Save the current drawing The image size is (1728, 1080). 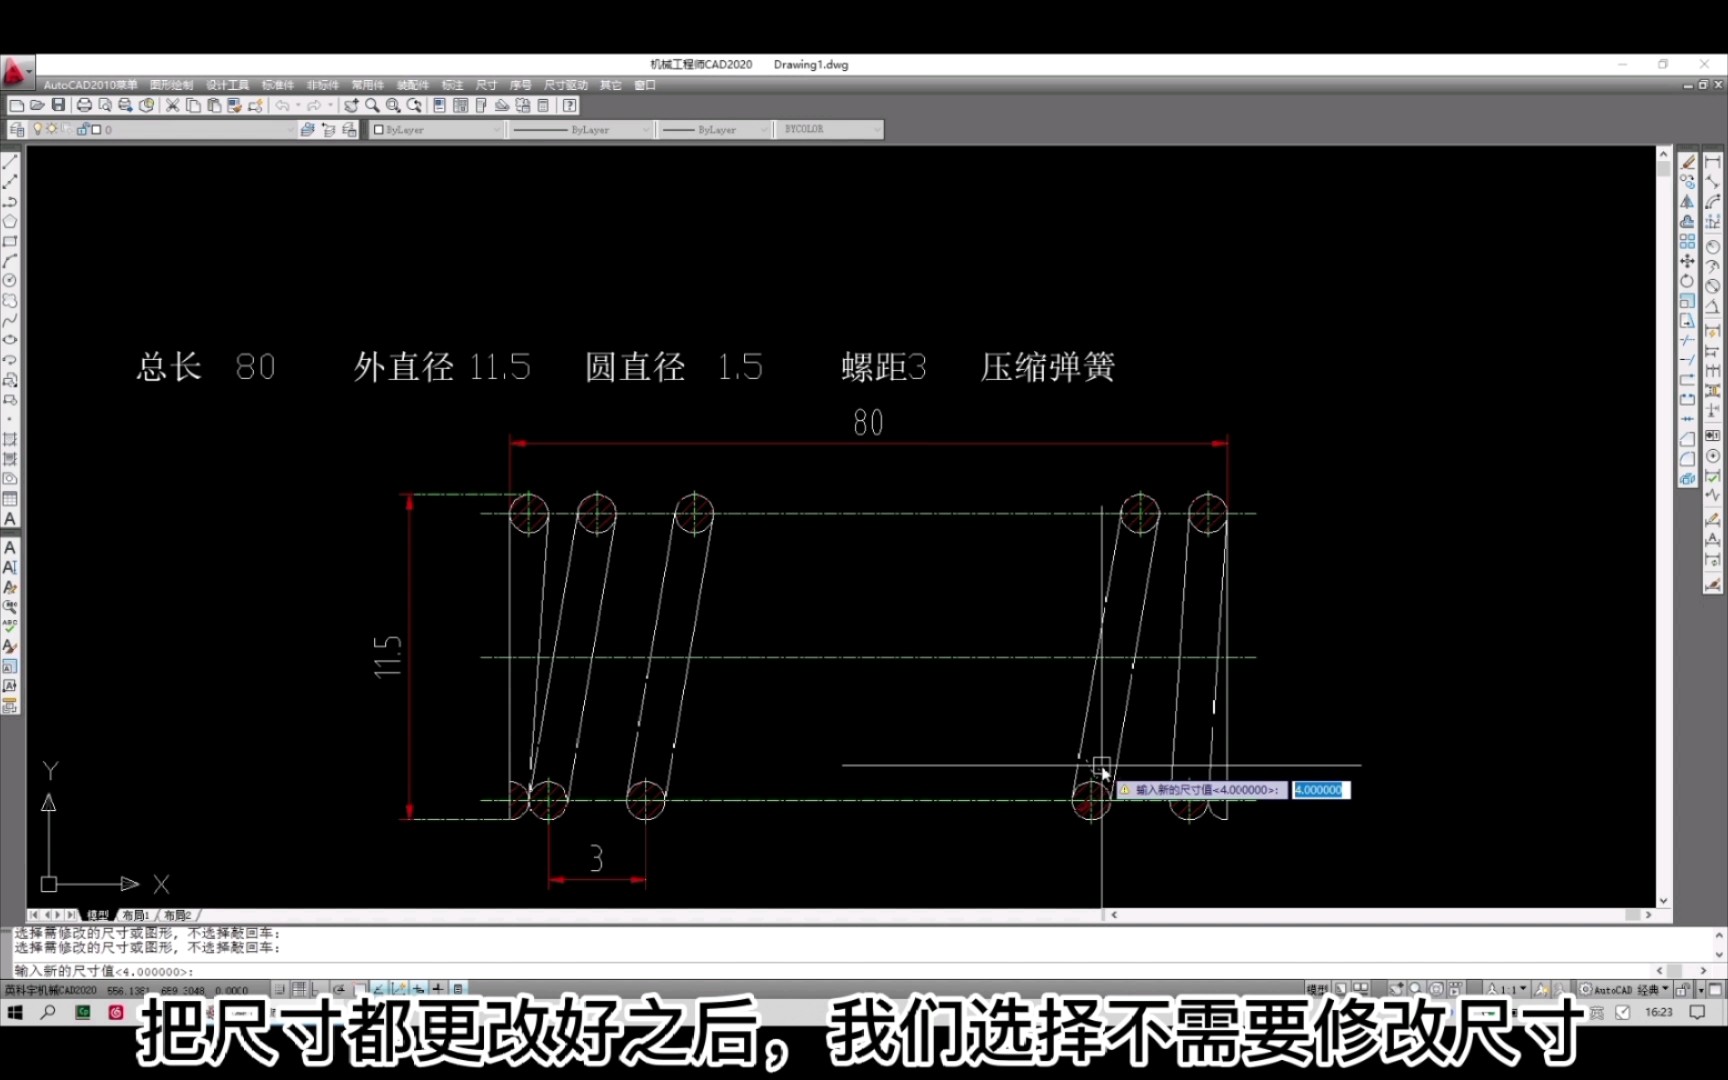pyautogui.click(x=58, y=104)
